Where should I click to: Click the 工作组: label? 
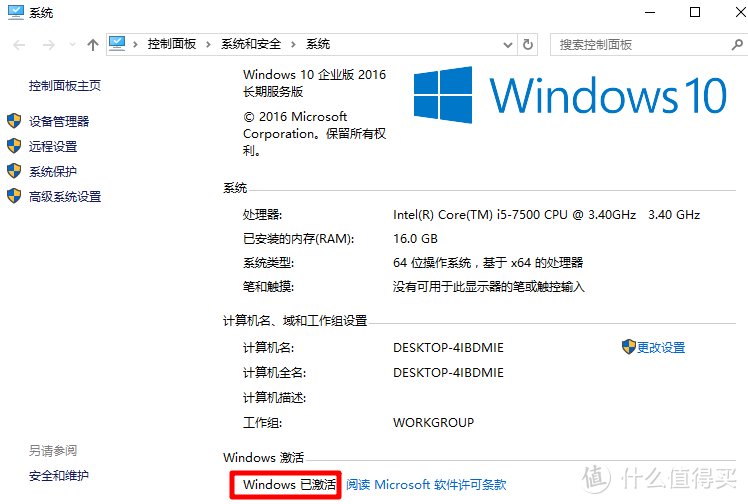pyautogui.click(x=262, y=422)
